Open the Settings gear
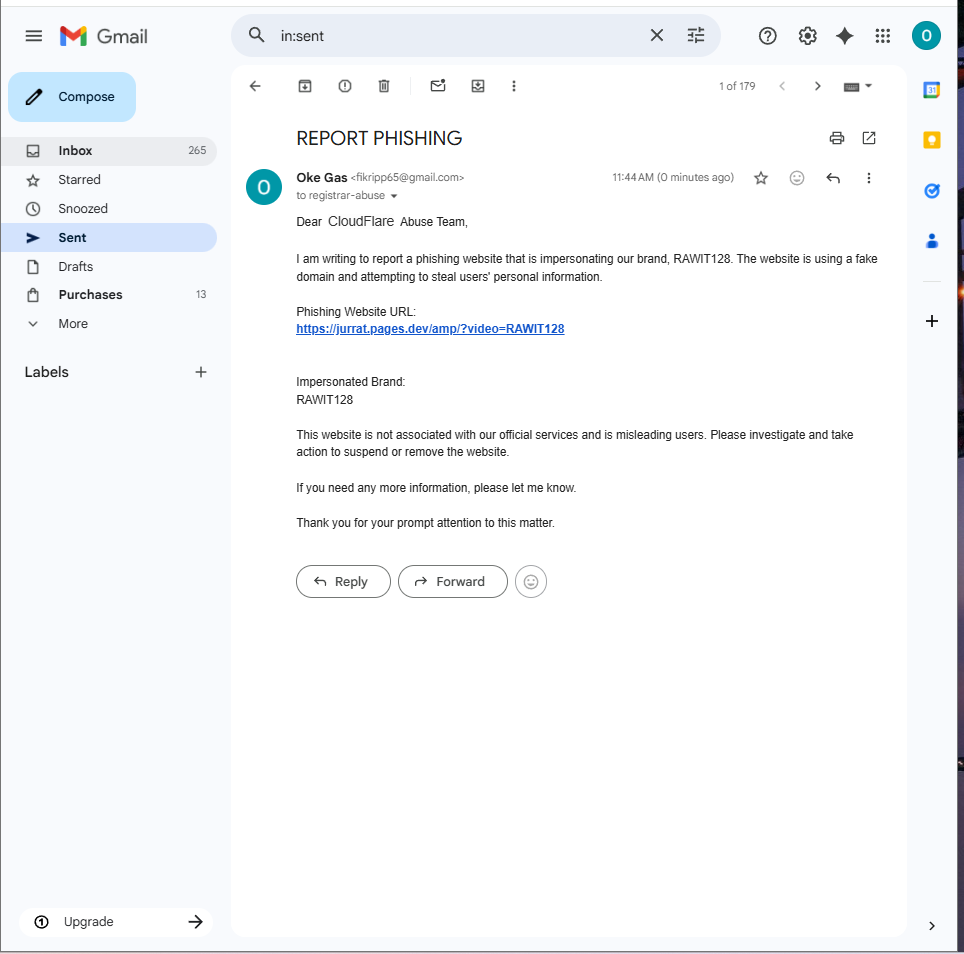This screenshot has width=964, height=954. coord(807,36)
